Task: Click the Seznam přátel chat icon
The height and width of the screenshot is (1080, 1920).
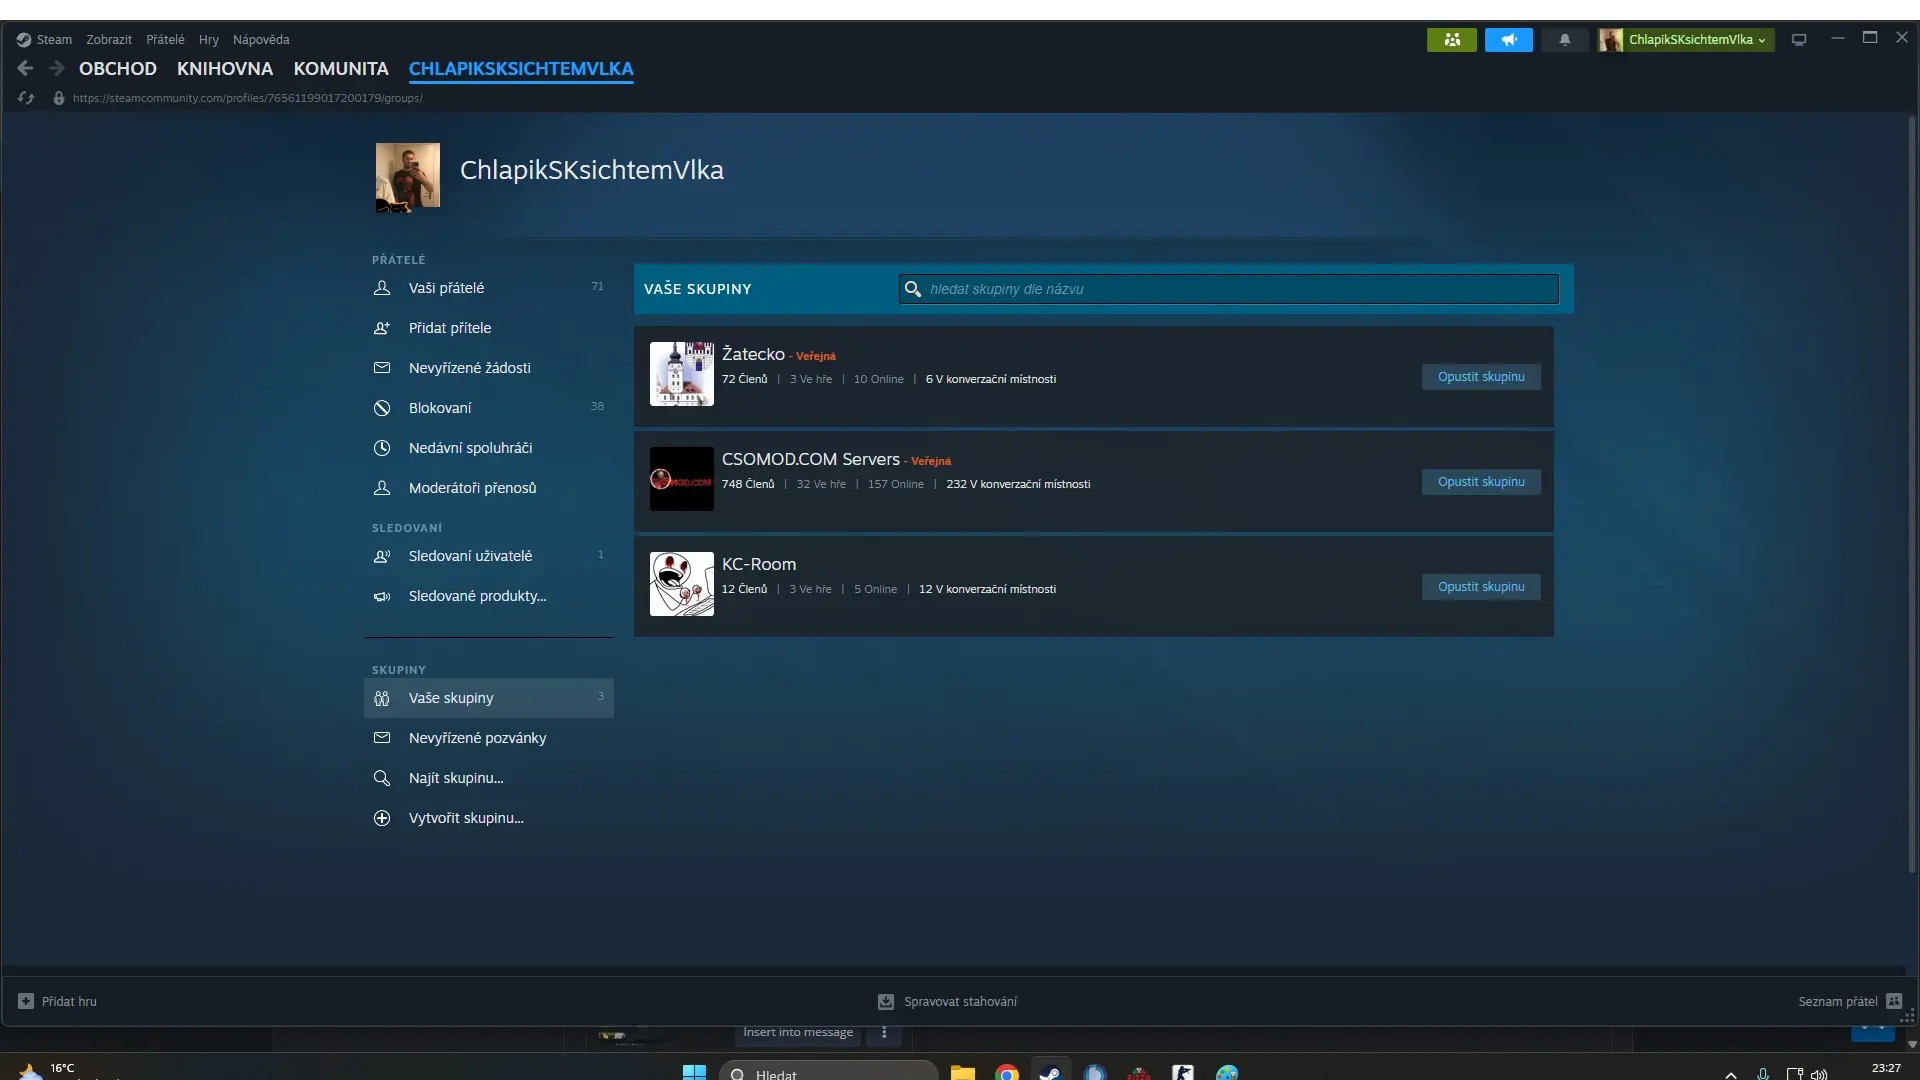Action: (x=1894, y=1001)
